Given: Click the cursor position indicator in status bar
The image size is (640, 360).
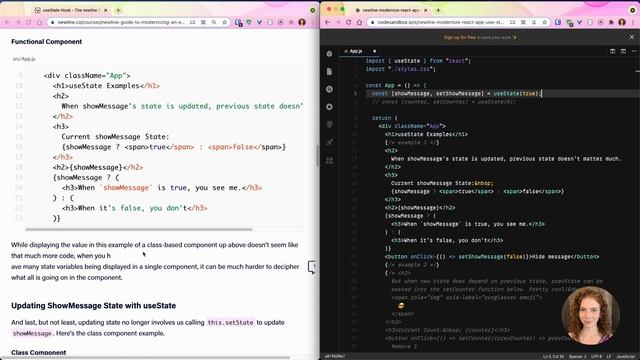Looking at the screenshot, I should pyautogui.click(x=553, y=357).
